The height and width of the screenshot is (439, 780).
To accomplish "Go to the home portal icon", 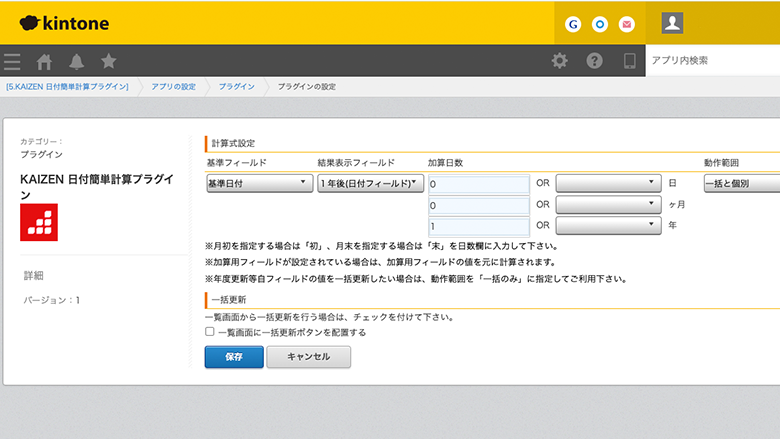I will [x=44, y=61].
